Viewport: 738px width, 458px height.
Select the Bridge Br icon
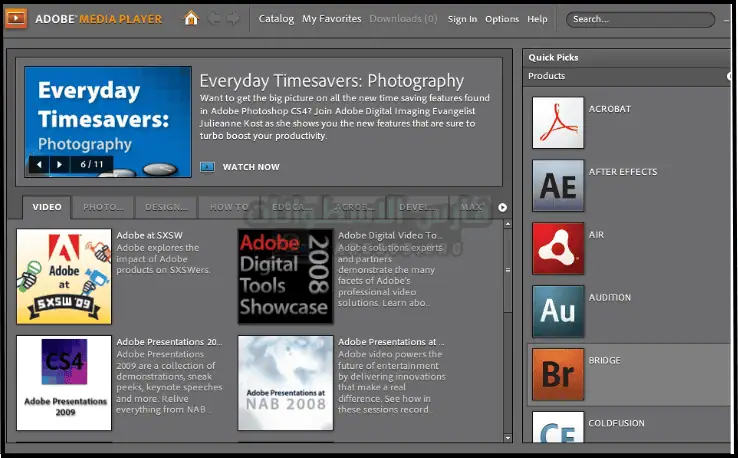[557, 374]
